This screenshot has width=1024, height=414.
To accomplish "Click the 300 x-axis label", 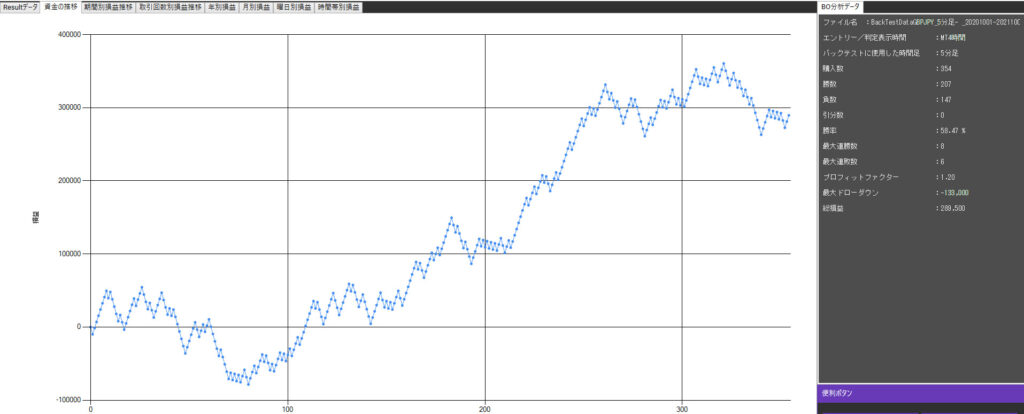I will pyautogui.click(x=682, y=410).
